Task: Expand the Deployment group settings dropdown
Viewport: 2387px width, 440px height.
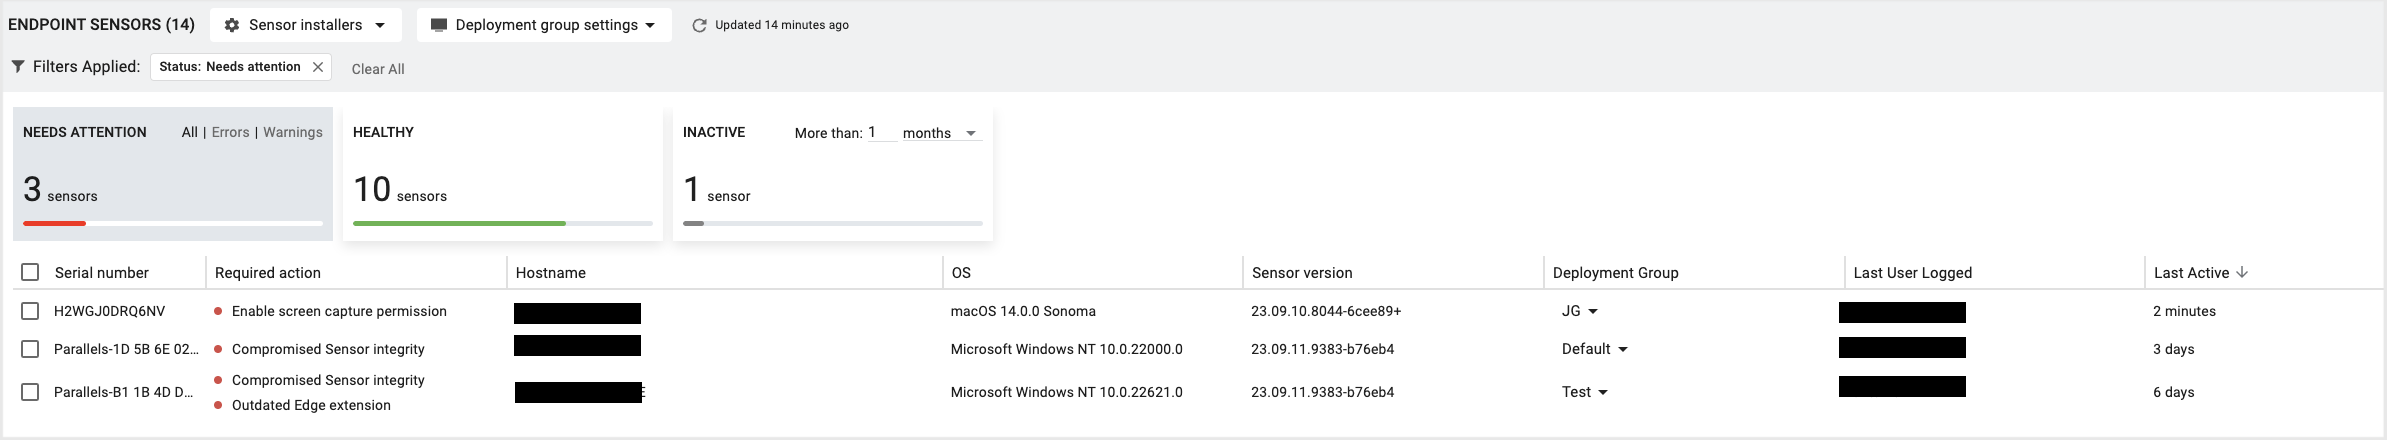Action: tap(650, 25)
